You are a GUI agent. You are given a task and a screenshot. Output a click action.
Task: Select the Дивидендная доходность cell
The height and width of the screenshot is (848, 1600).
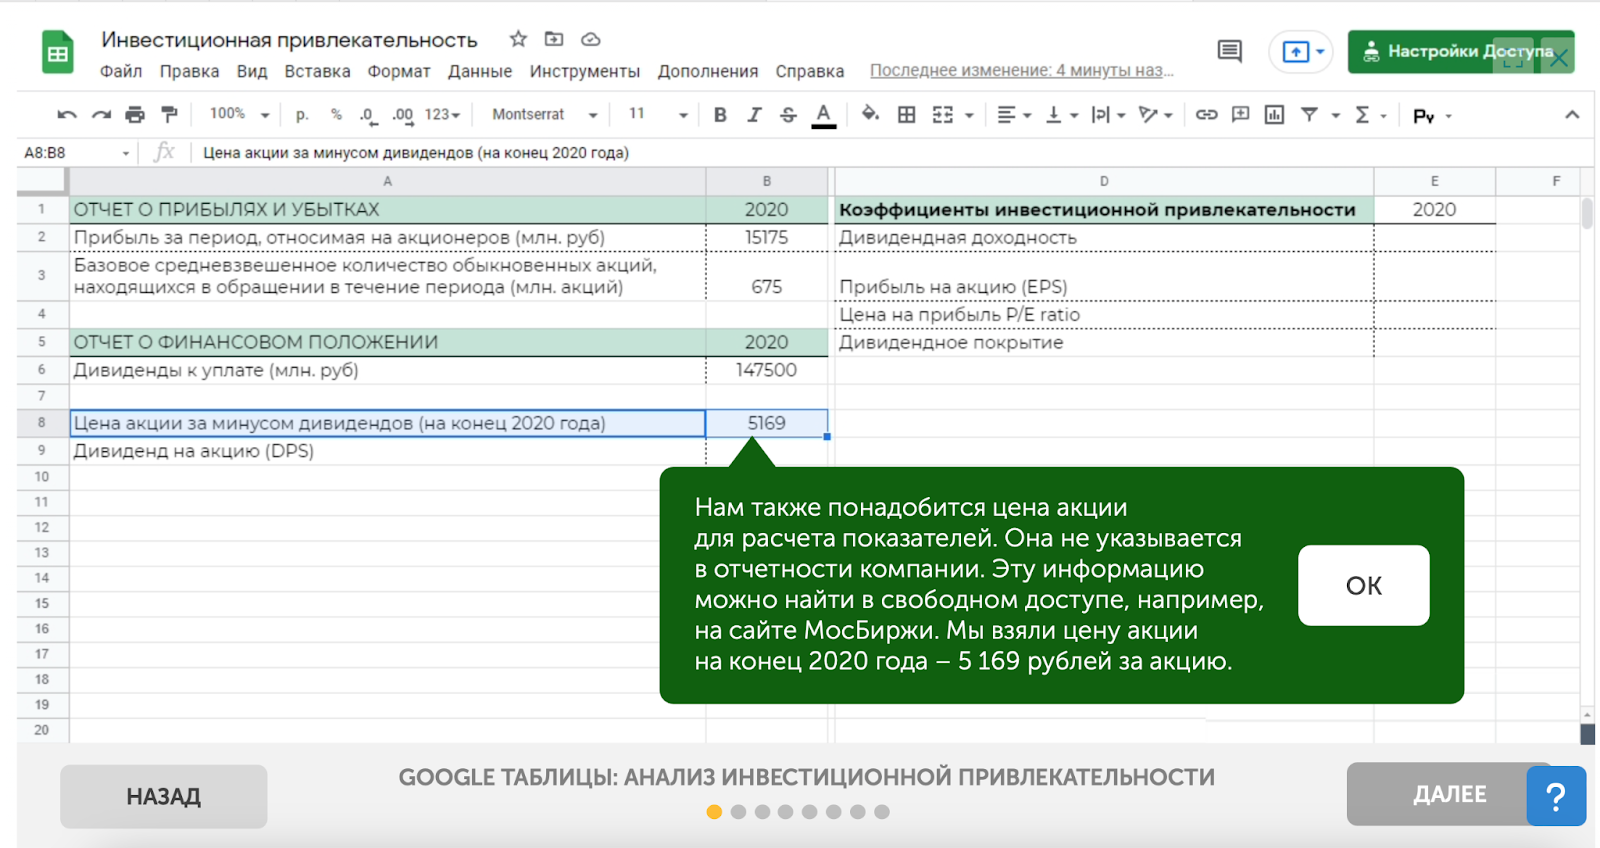[x=1104, y=238]
